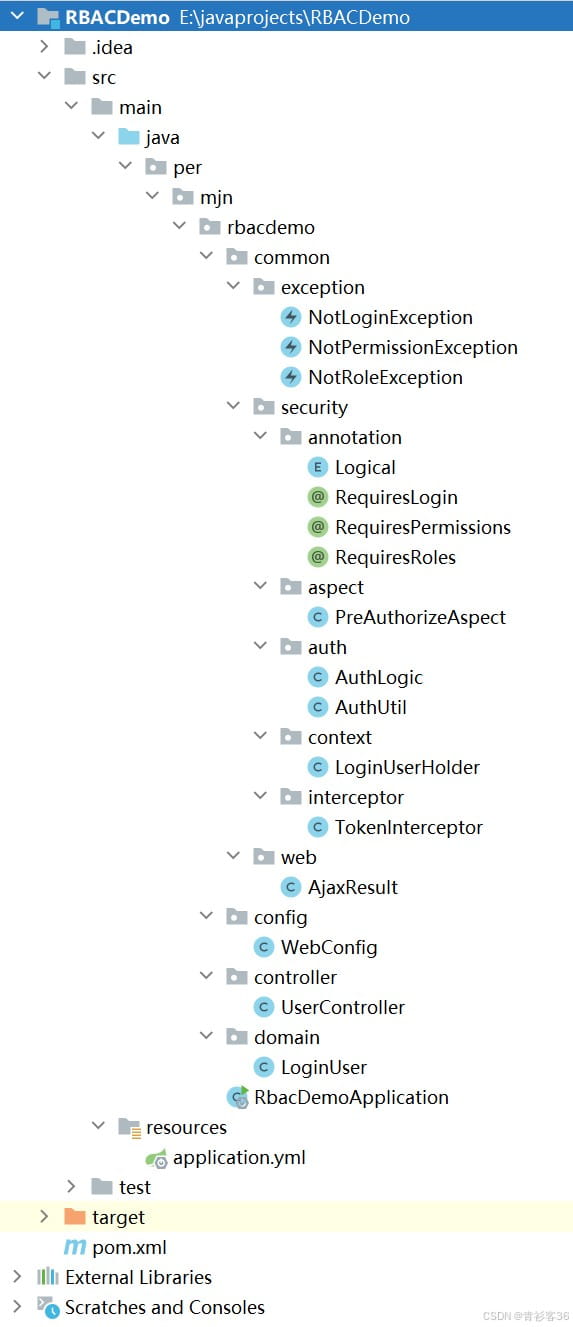Select the AuthLogic class

(x=379, y=677)
